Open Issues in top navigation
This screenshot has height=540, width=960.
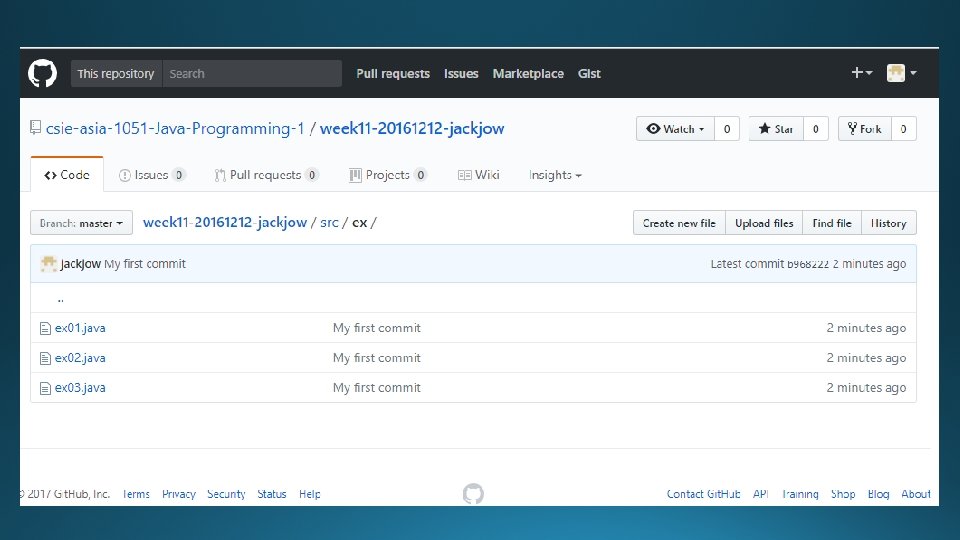click(461, 73)
